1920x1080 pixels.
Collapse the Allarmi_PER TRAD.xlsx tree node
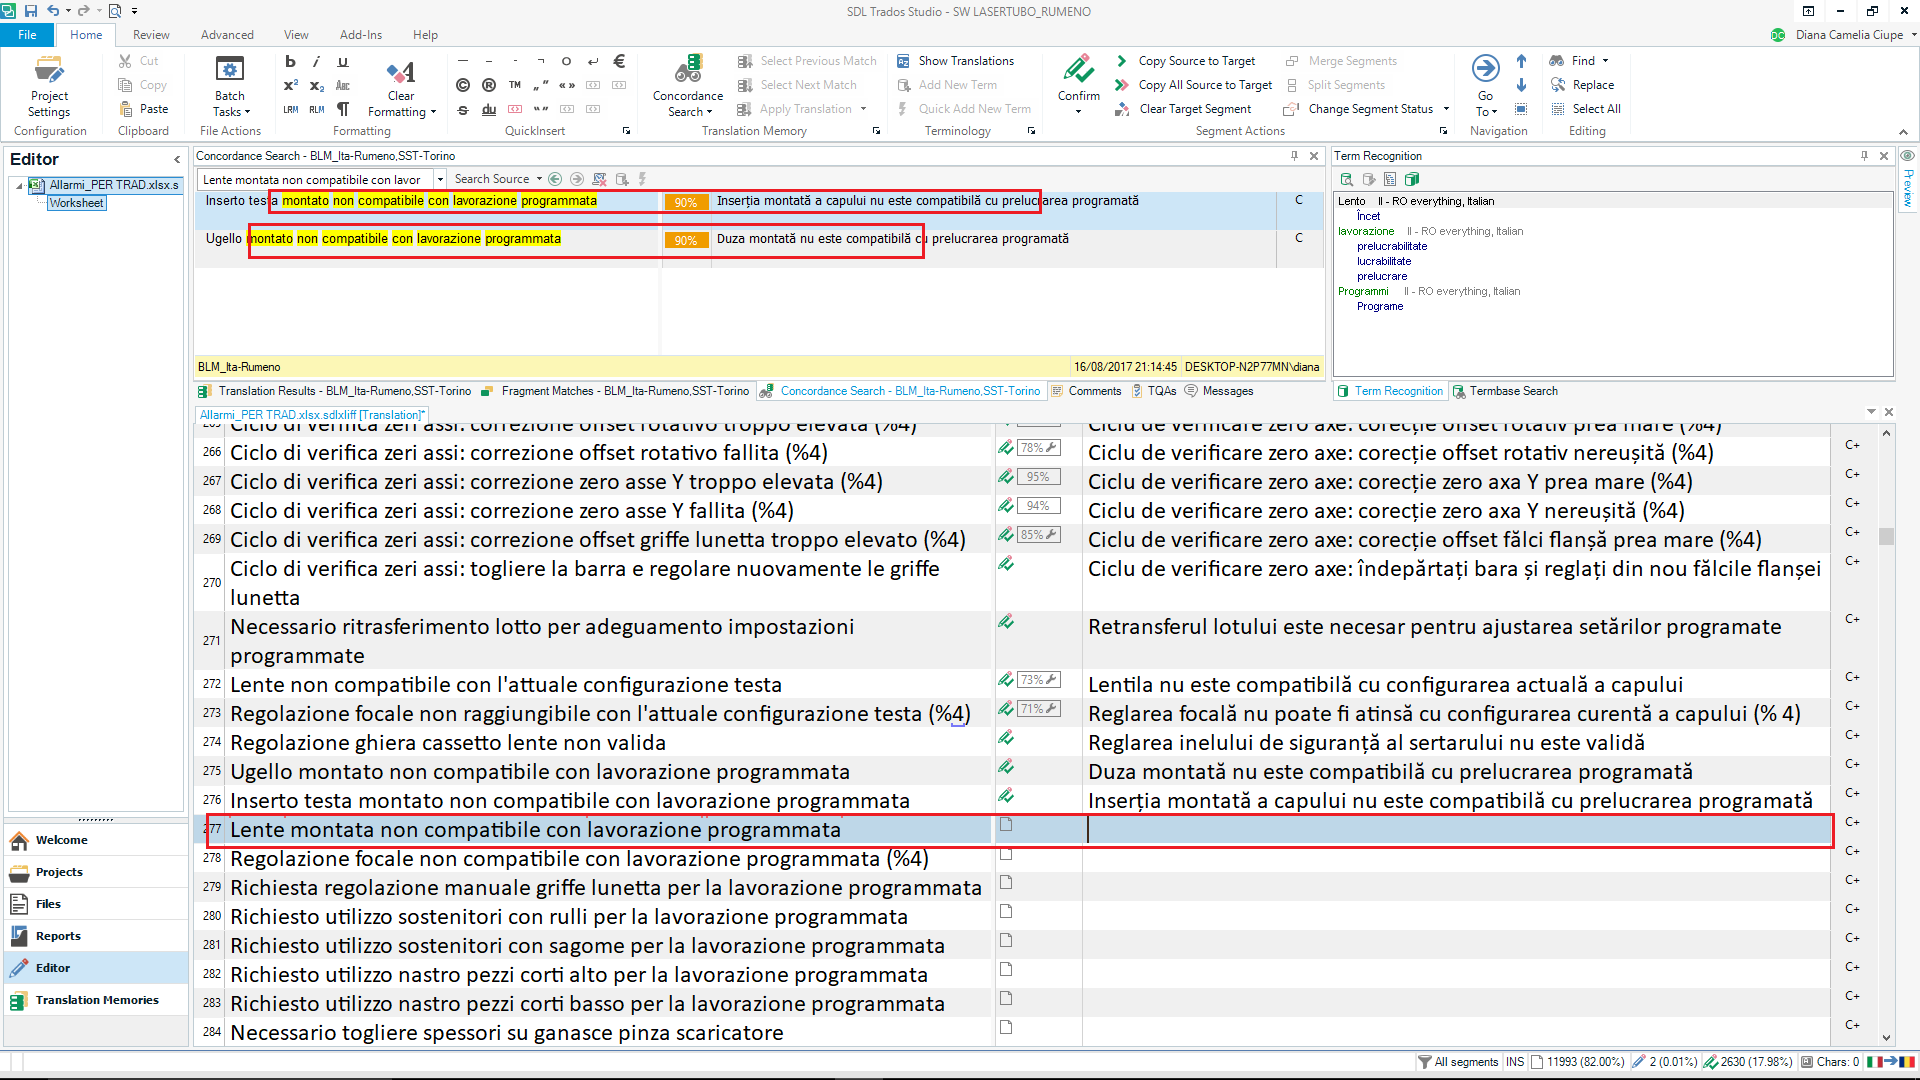19,186
